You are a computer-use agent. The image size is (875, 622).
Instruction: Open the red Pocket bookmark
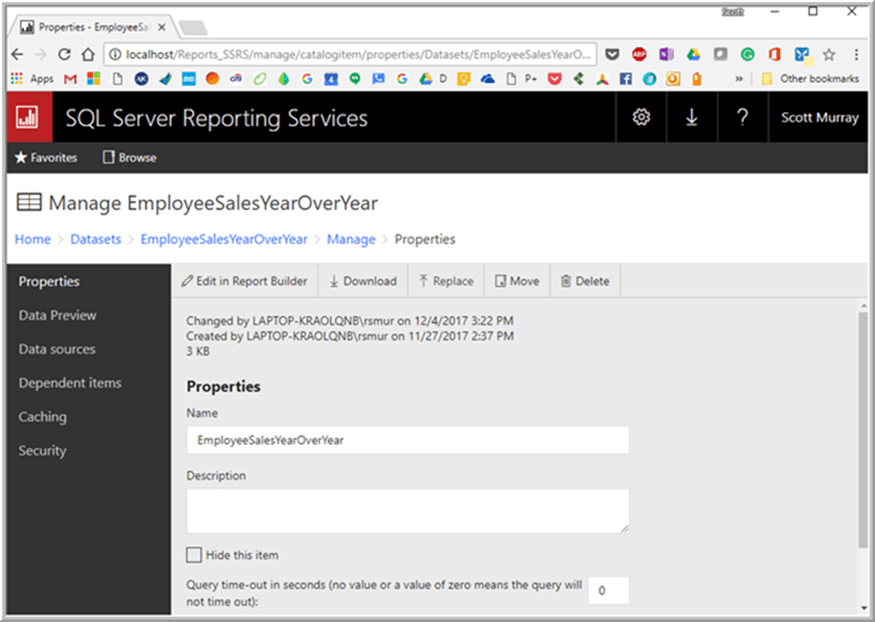(x=554, y=79)
